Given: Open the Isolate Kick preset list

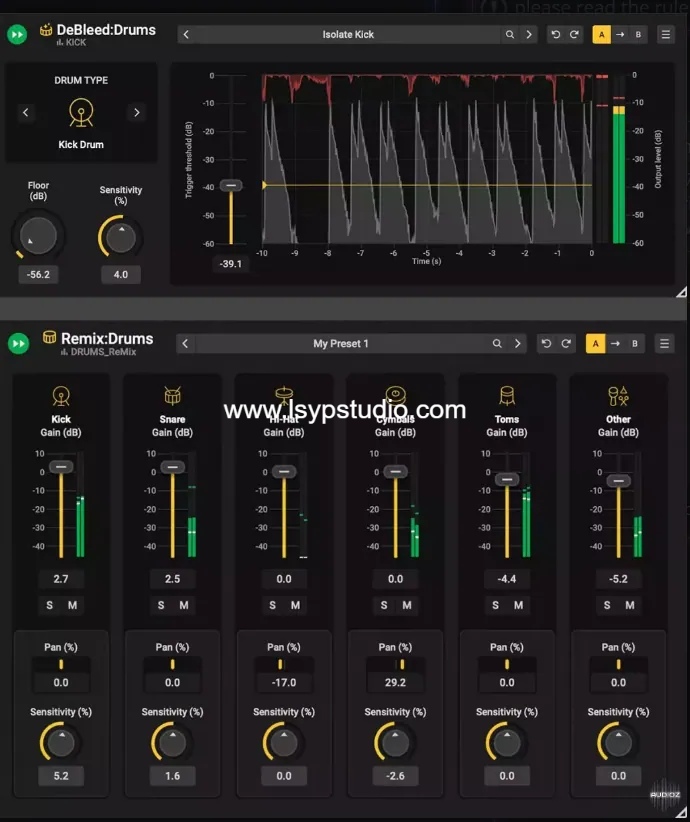Looking at the screenshot, I should click(x=348, y=35).
